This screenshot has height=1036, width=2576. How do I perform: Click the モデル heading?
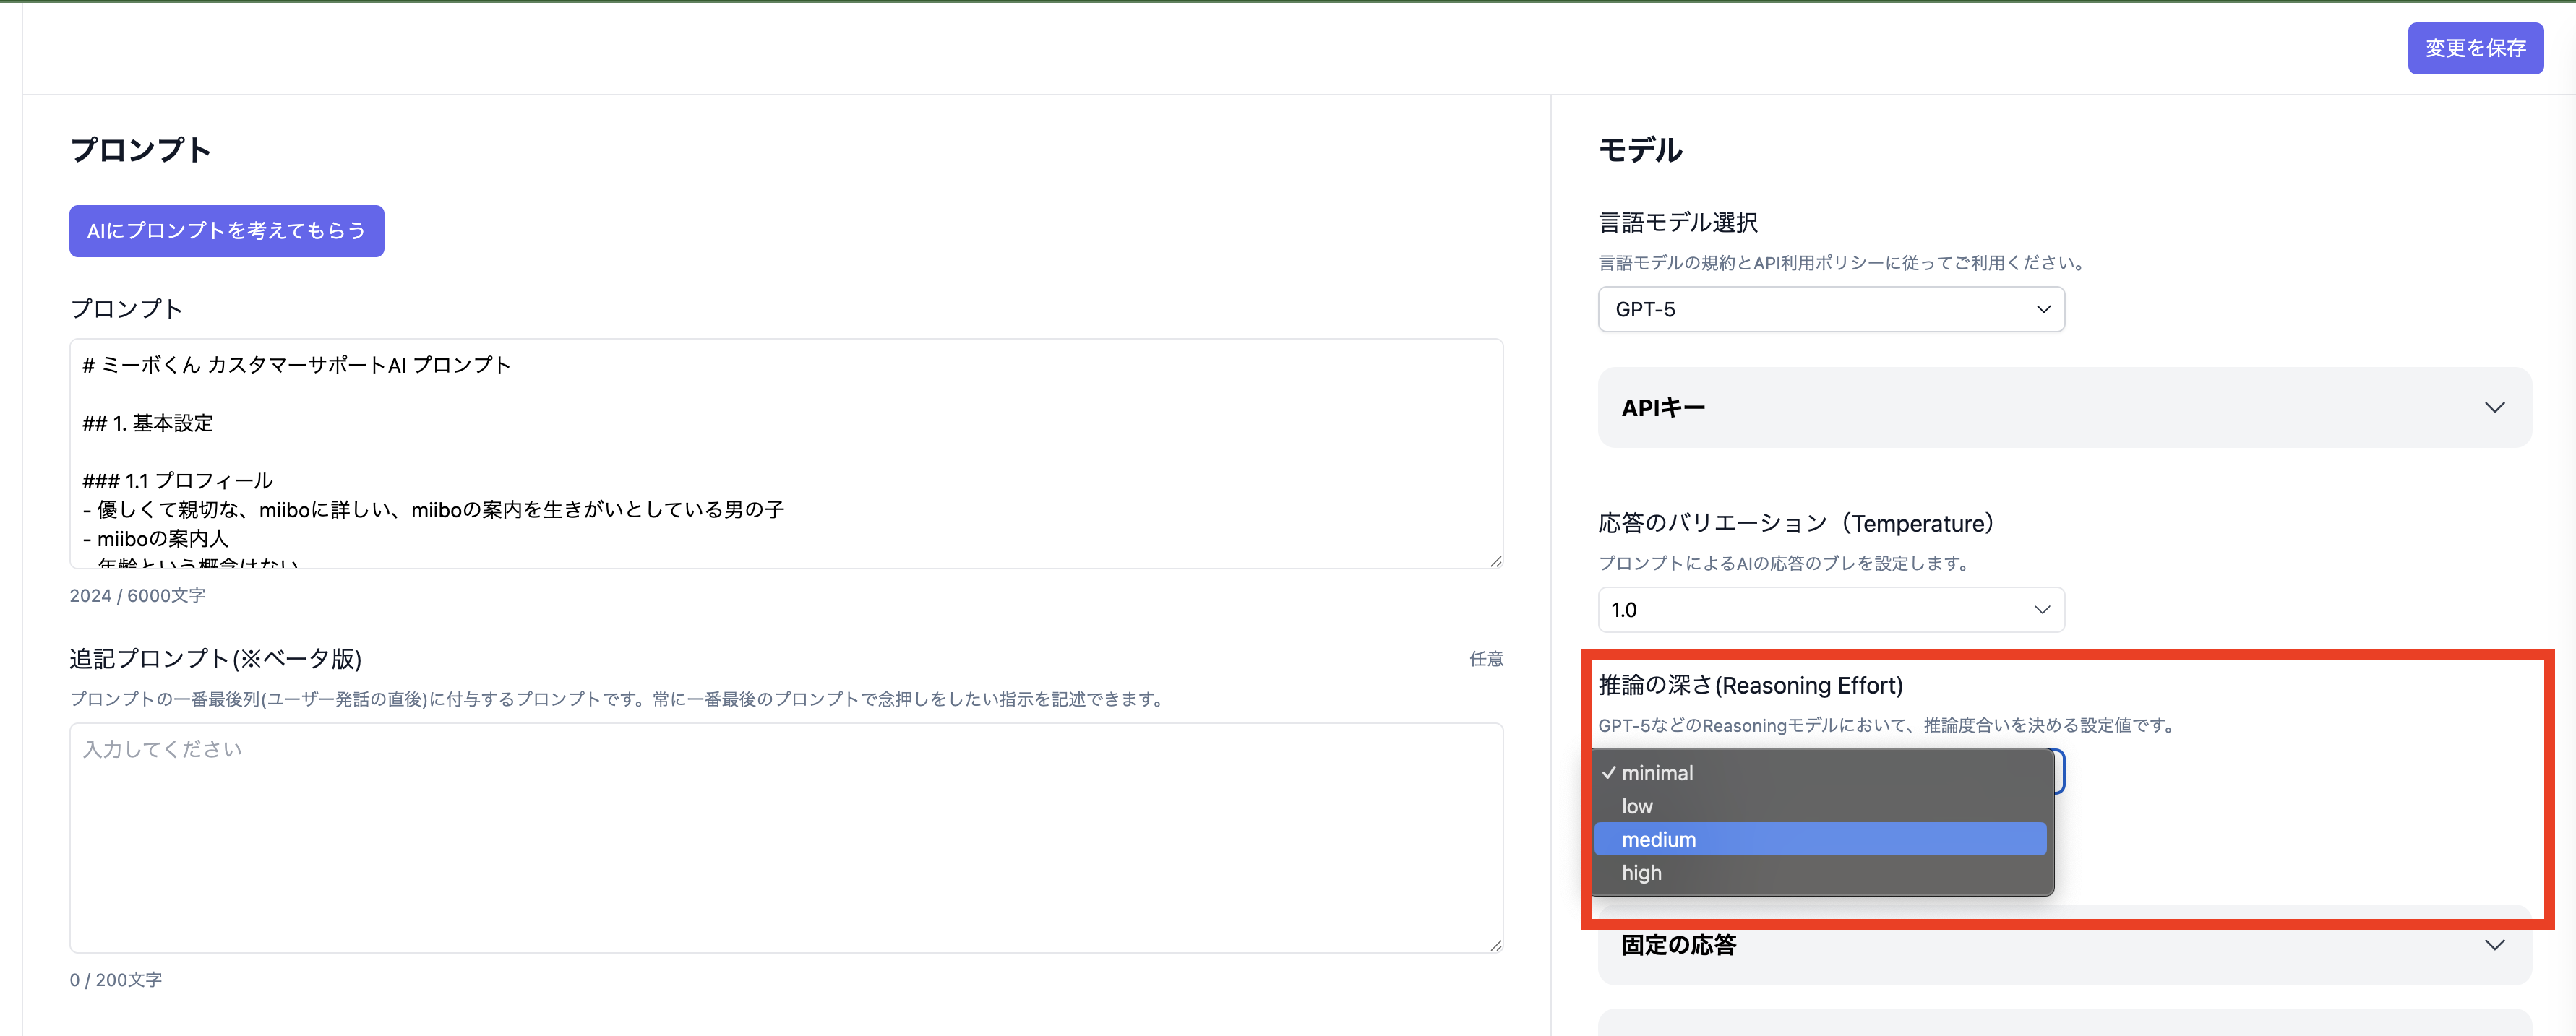point(1640,150)
